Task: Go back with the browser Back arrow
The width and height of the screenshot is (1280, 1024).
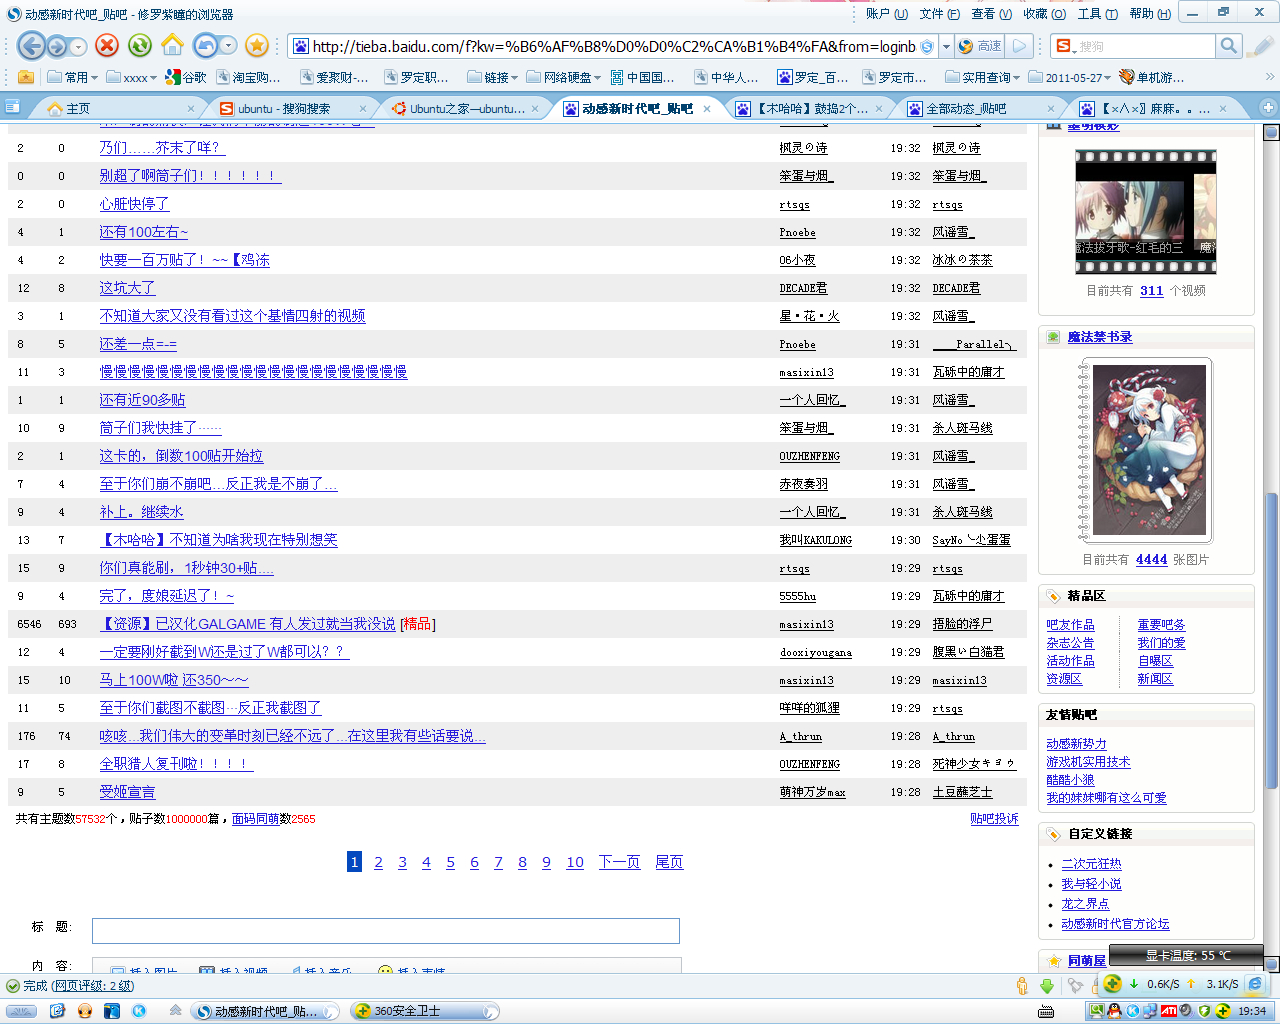Action: [31, 46]
